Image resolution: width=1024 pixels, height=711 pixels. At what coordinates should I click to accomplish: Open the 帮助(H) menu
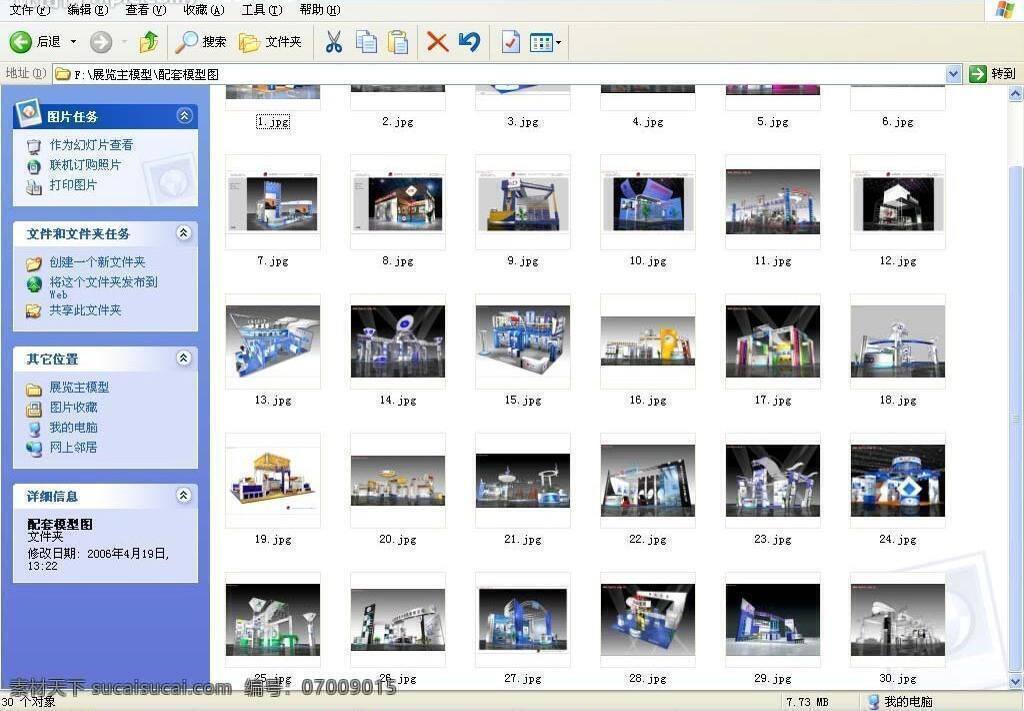[x=320, y=9]
